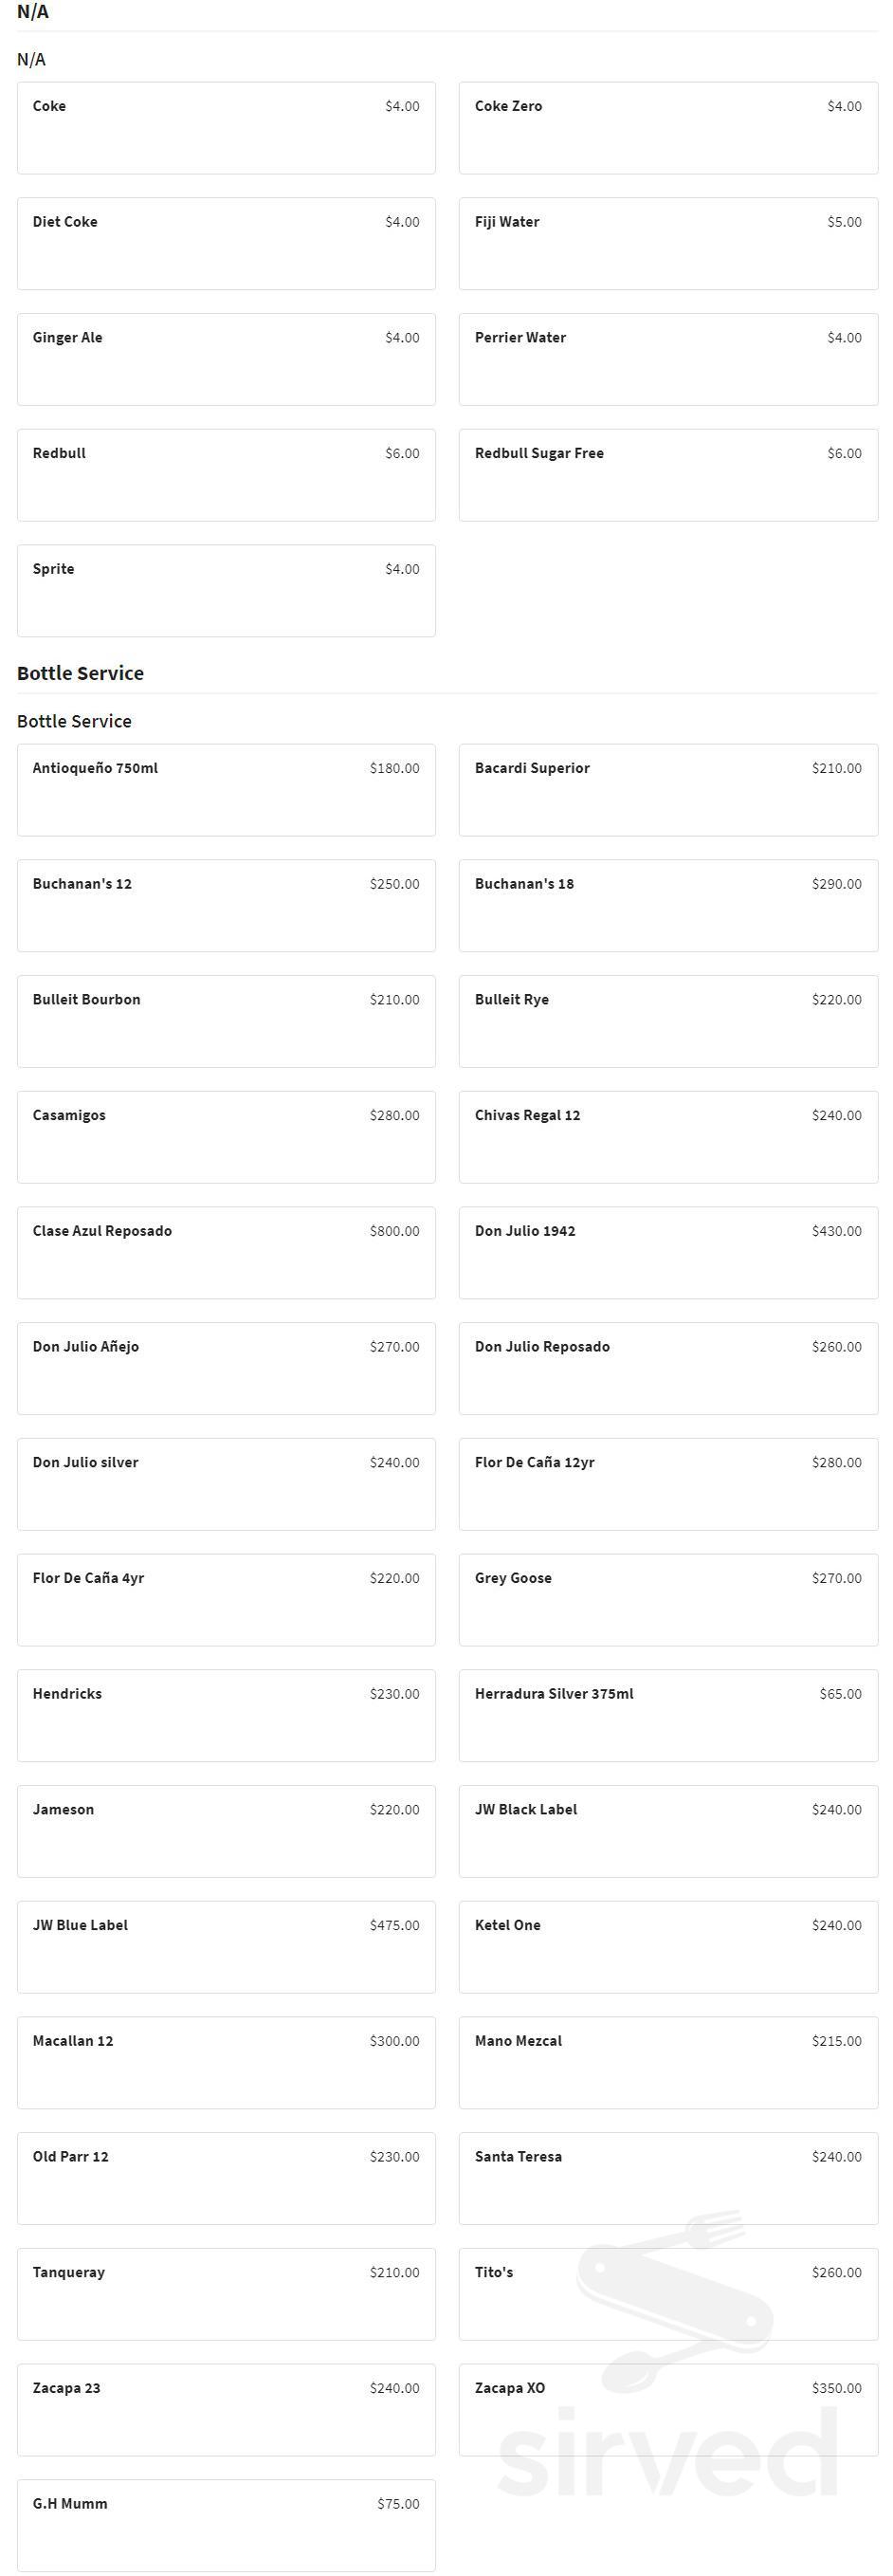Open the Bottle Service section heading

click(80, 673)
